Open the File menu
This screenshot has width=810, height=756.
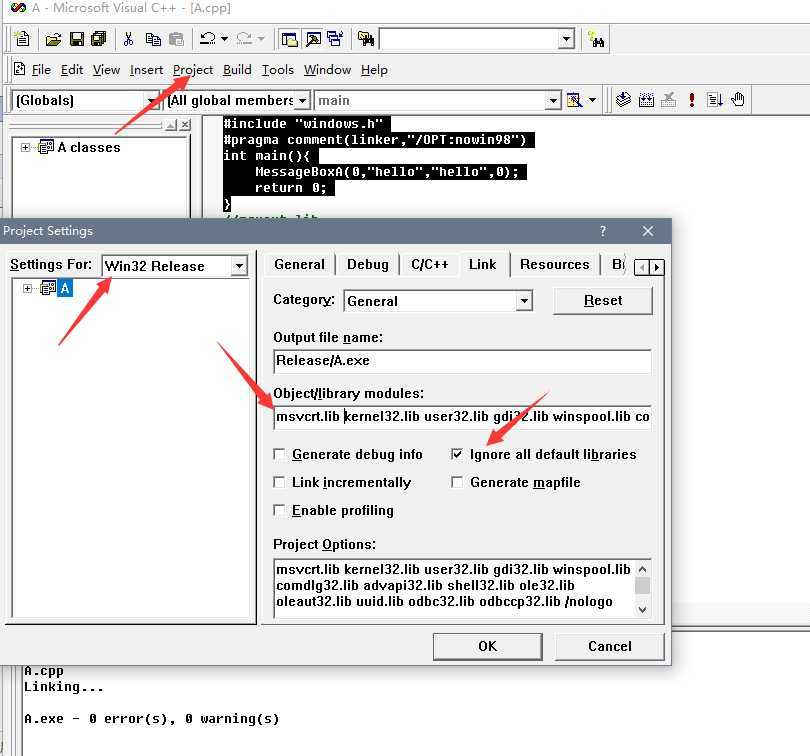[x=41, y=70]
